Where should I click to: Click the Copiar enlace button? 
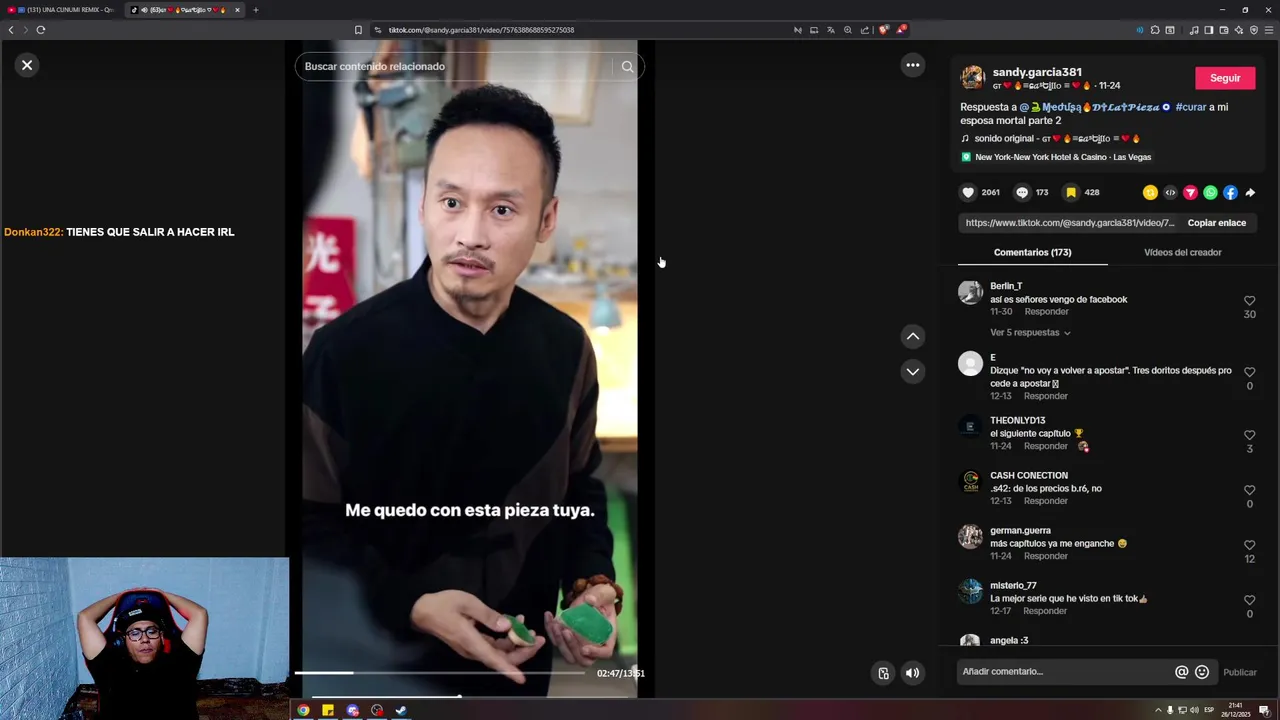pos(1216,223)
